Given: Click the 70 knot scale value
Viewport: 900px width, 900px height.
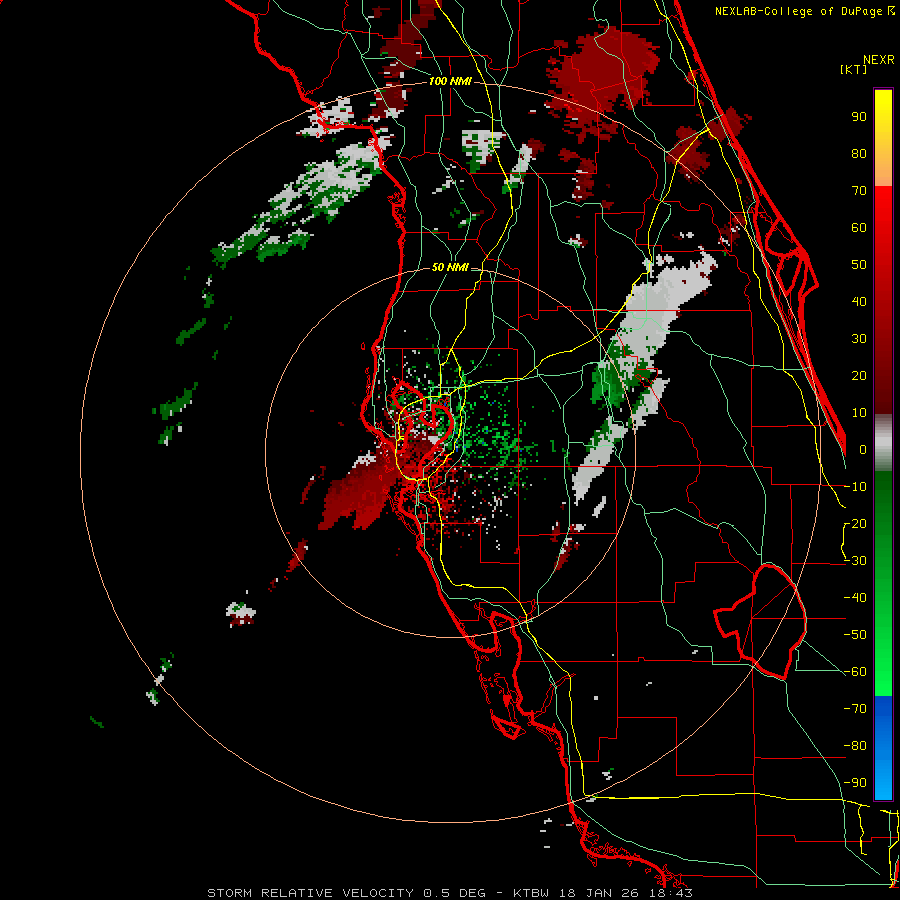Looking at the screenshot, I should coord(859,191).
